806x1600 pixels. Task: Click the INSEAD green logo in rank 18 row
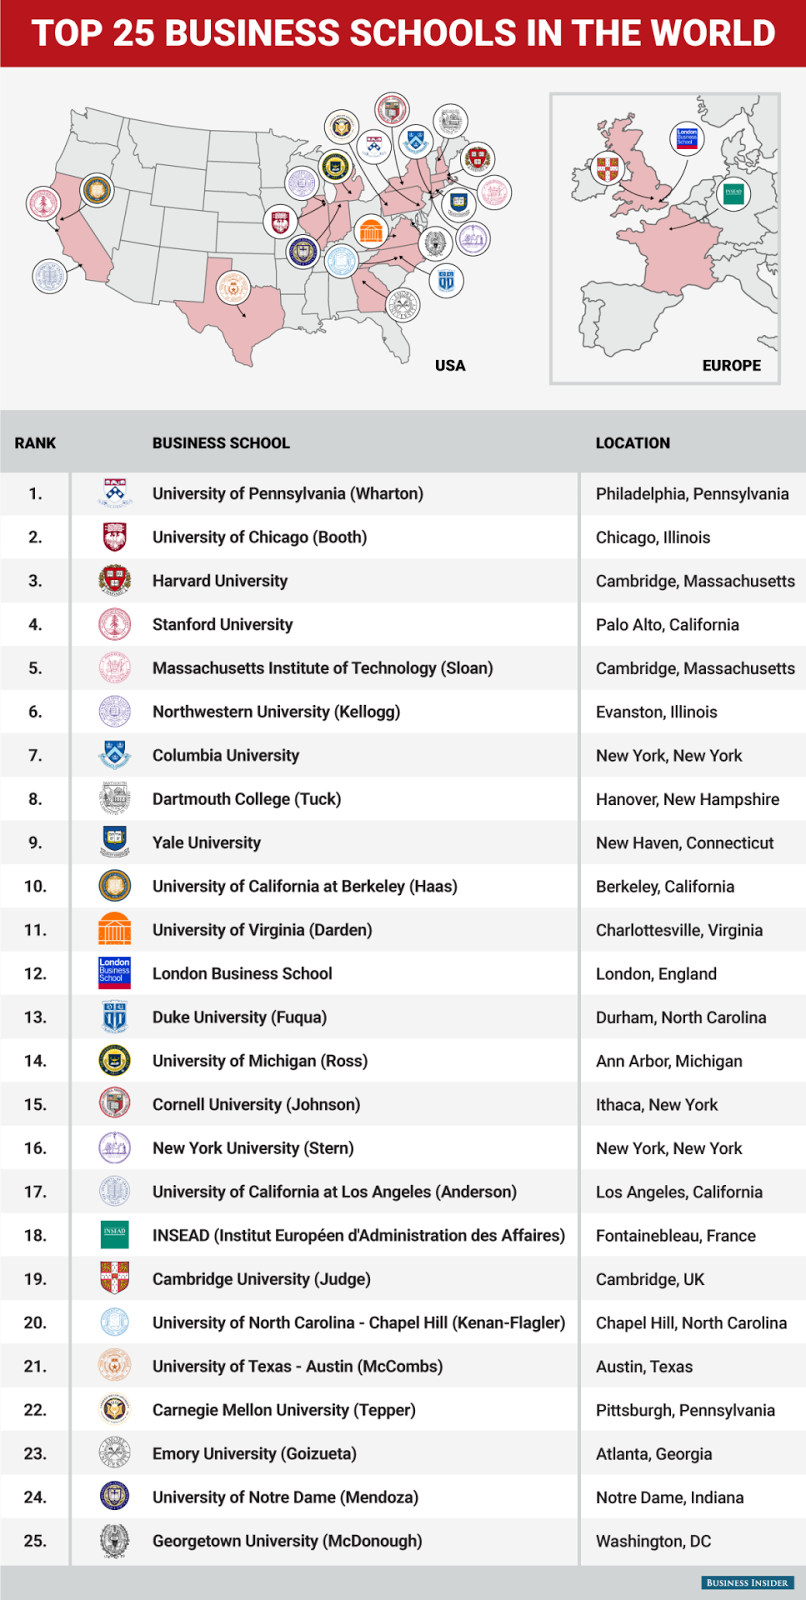pyautogui.click(x=115, y=1235)
